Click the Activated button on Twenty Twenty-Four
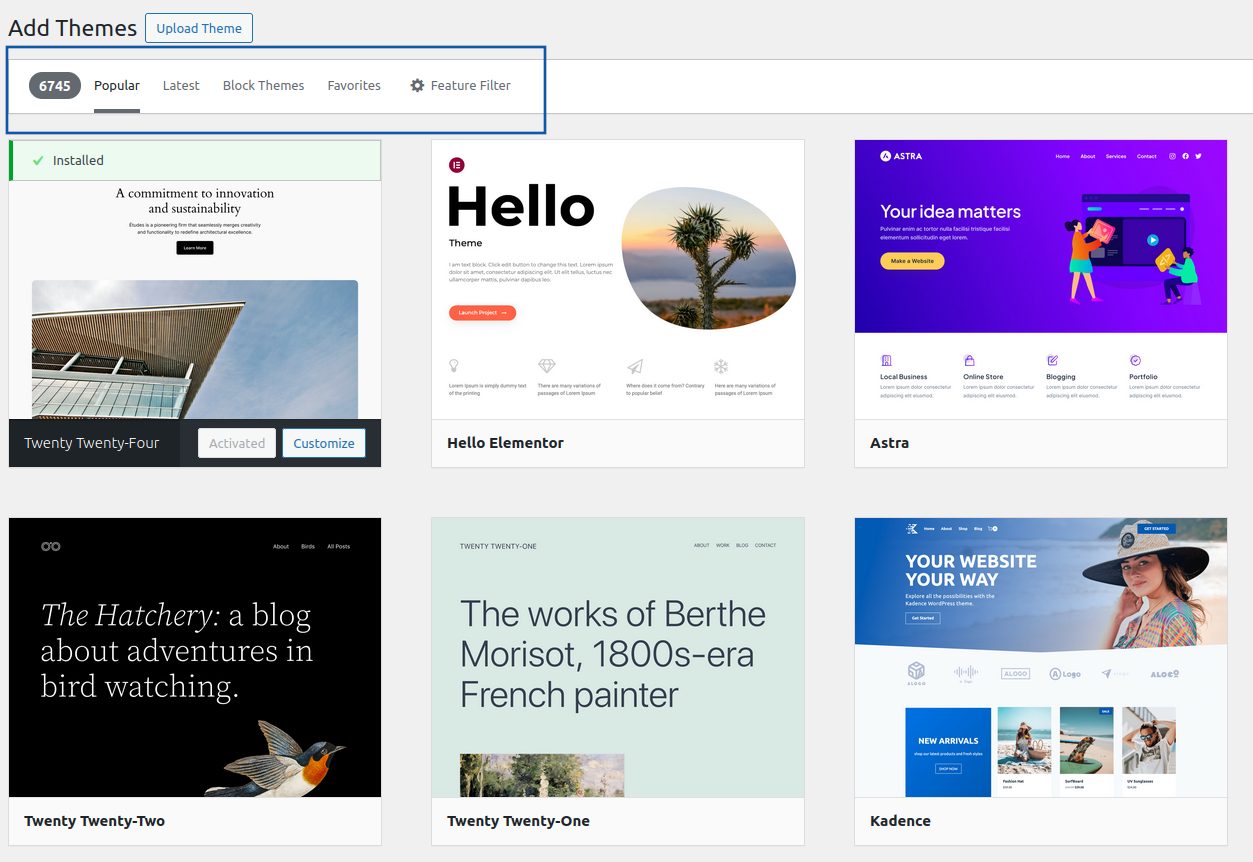The image size is (1253, 862). click(x=237, y=443)
